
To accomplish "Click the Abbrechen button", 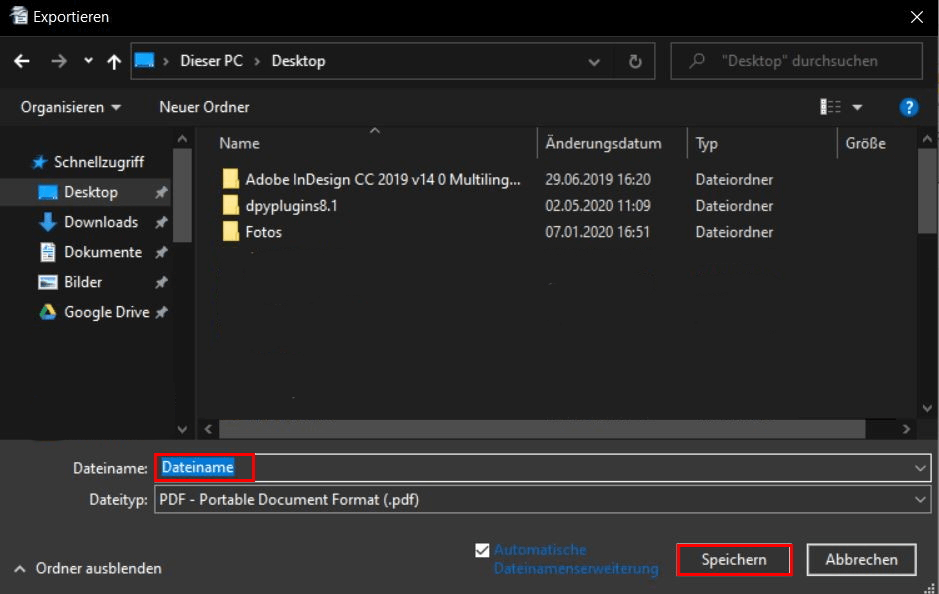I will tap(861, 560).
